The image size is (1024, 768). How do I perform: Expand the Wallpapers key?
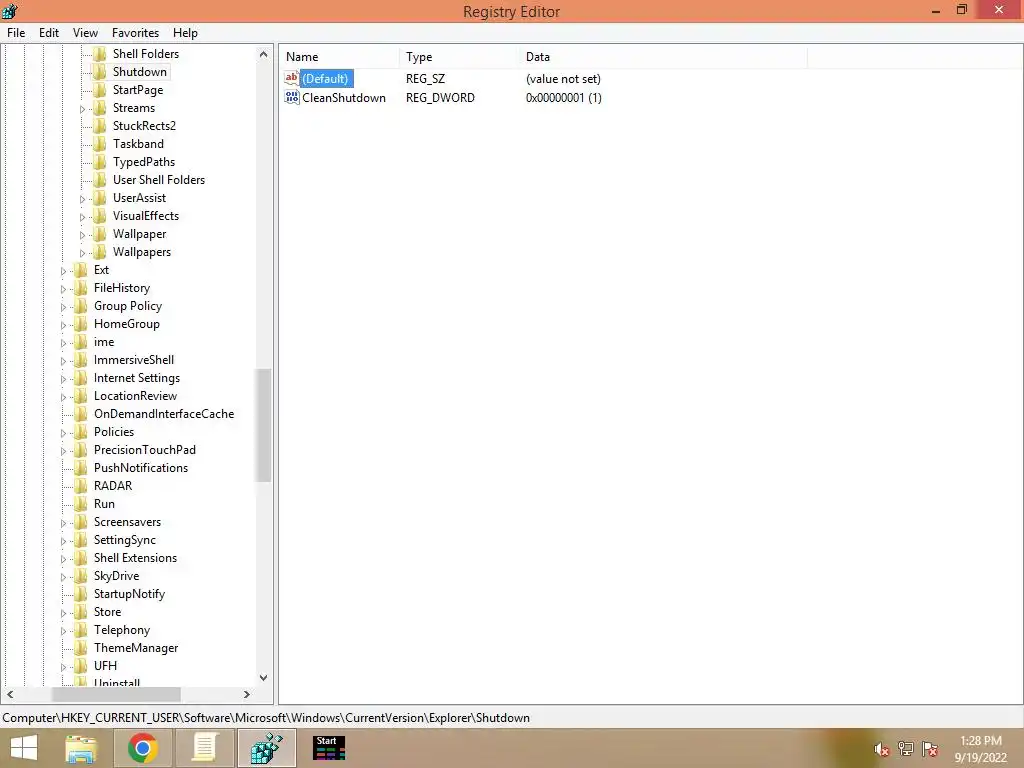[82, 253]
